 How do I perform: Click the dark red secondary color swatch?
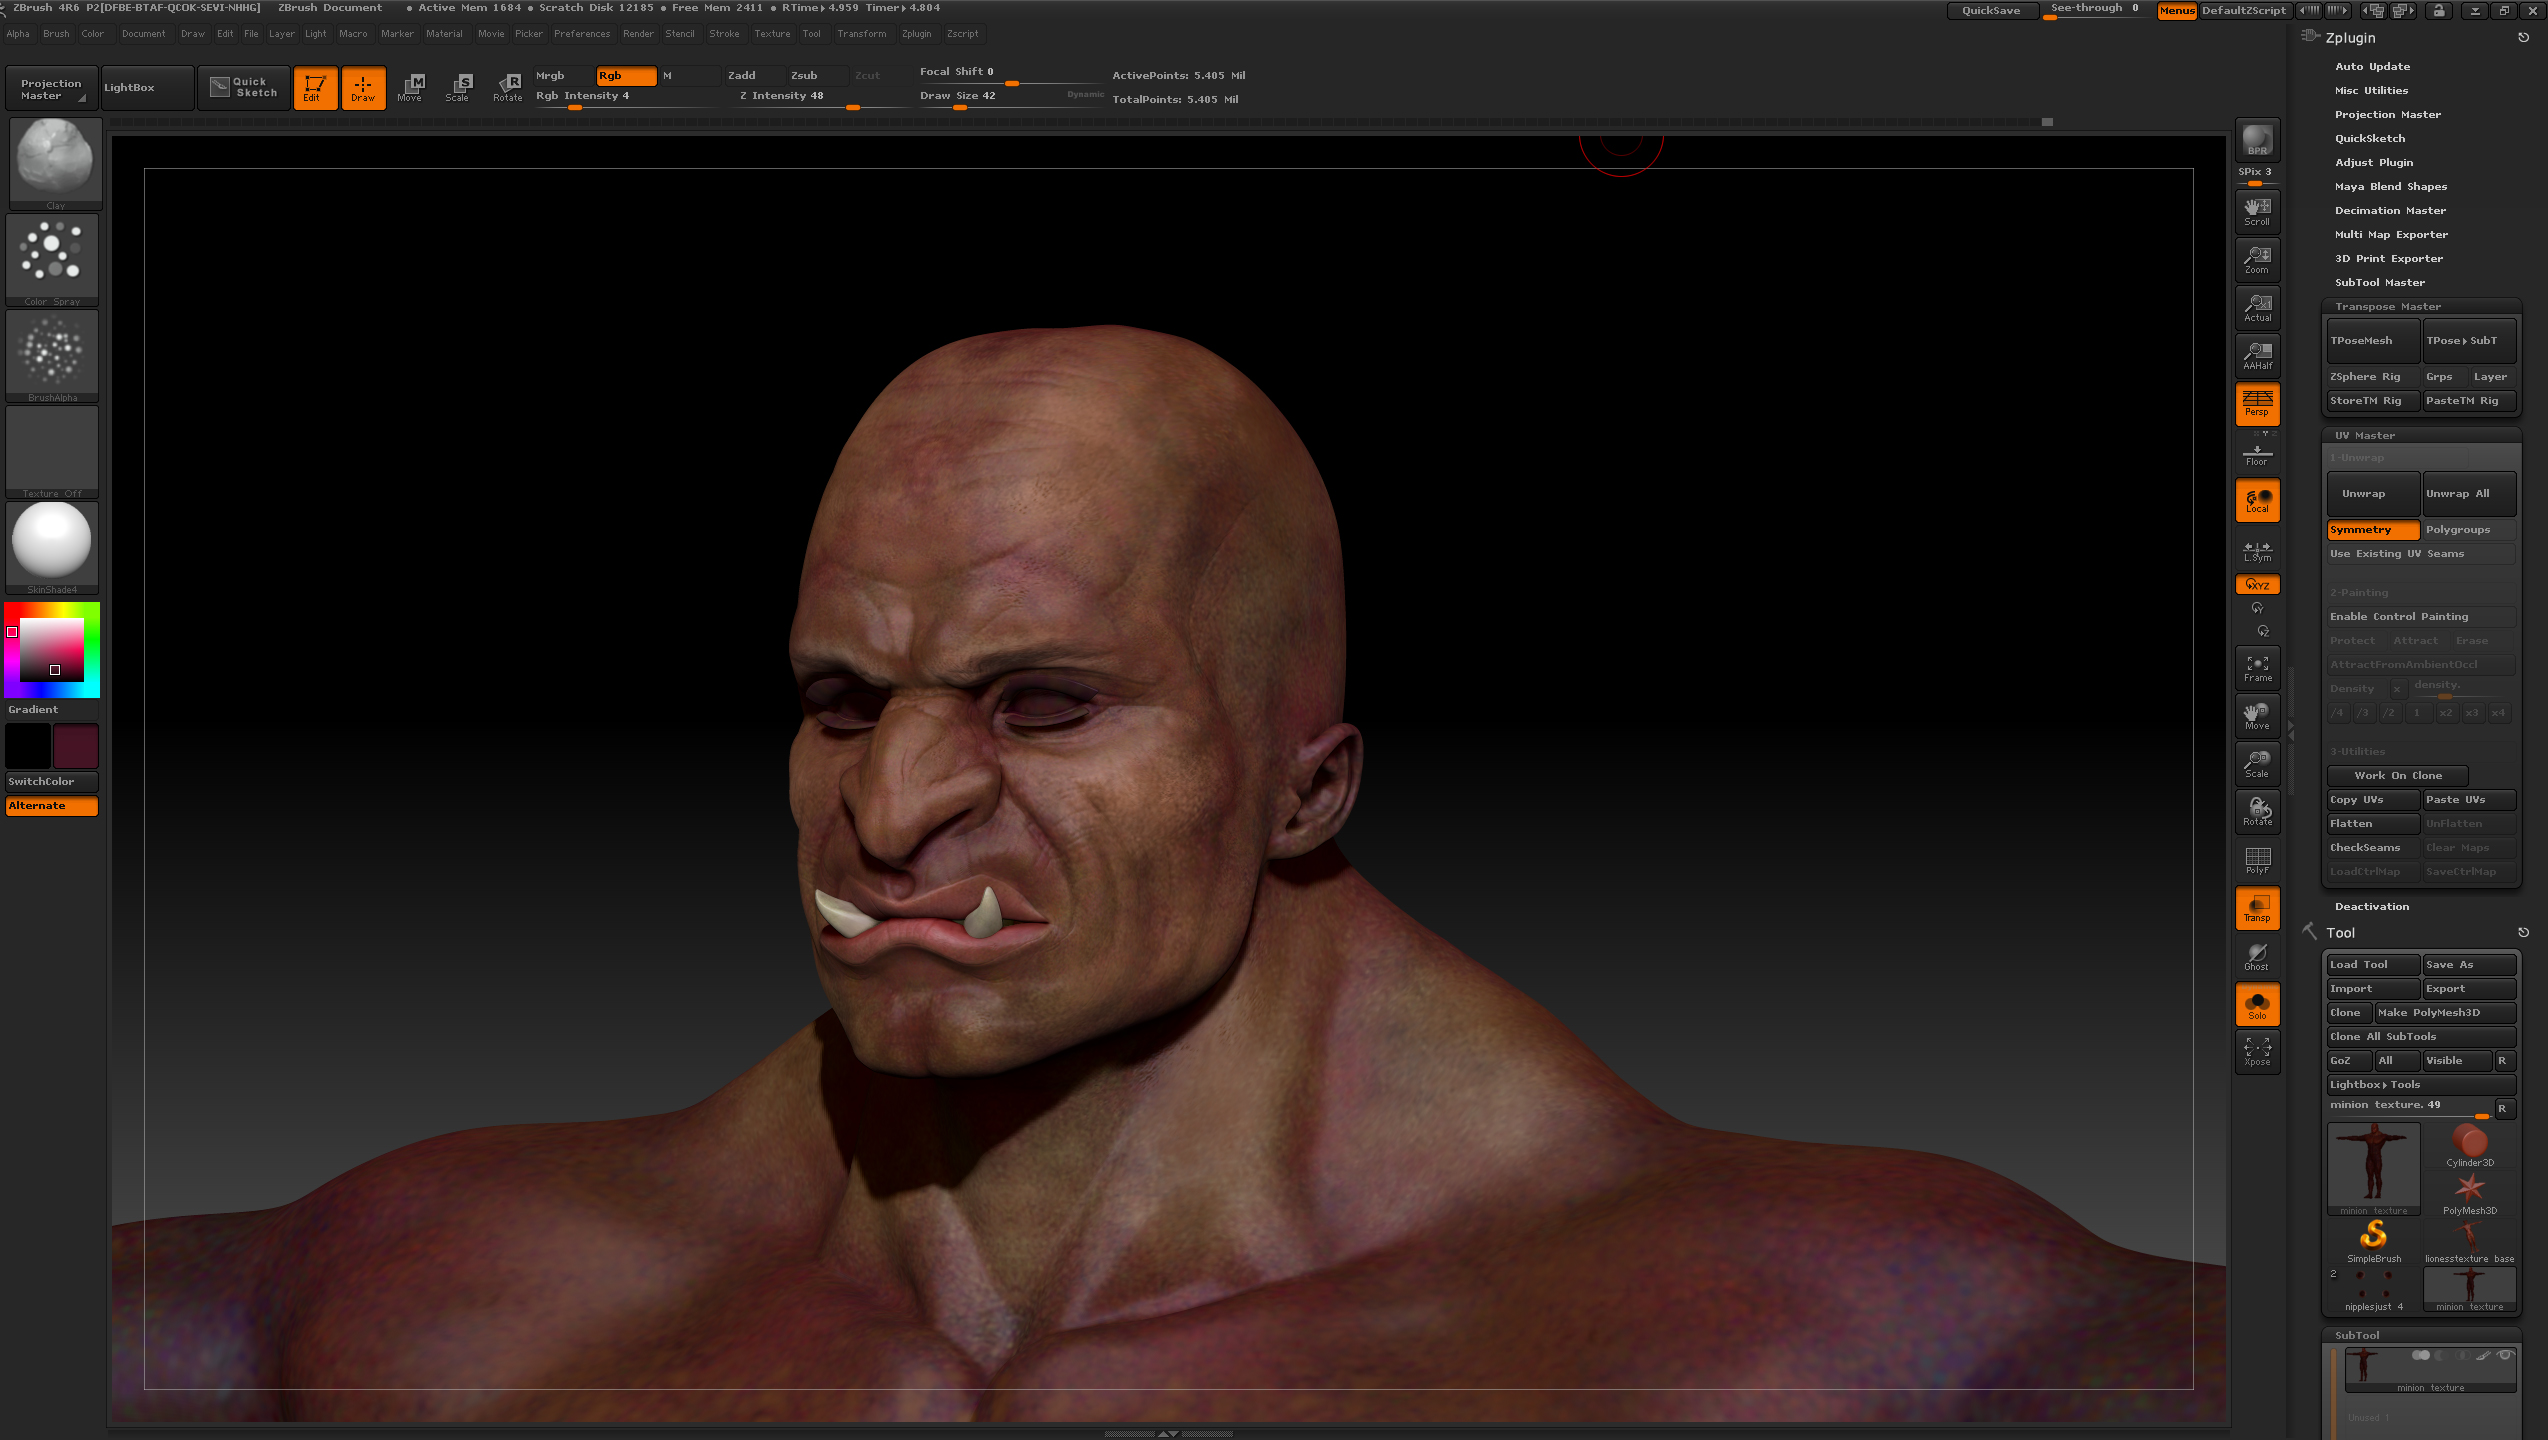point(76,747)
